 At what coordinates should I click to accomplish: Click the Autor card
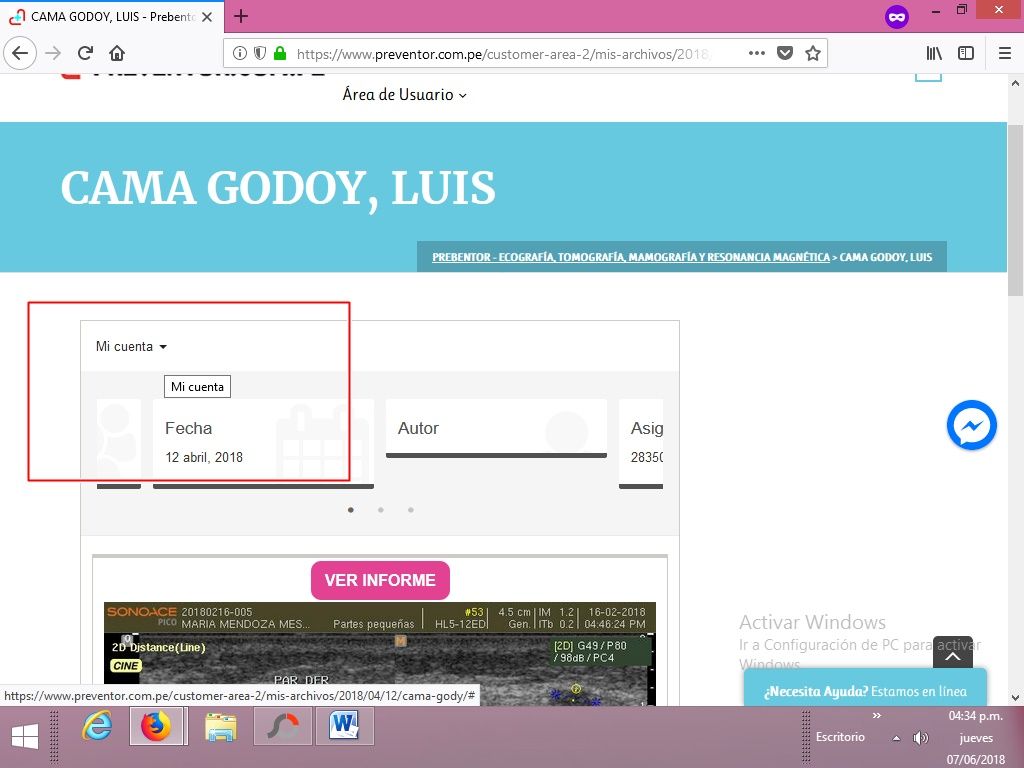[496, 428]
